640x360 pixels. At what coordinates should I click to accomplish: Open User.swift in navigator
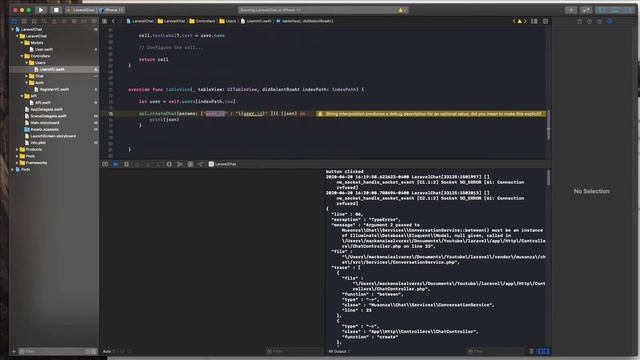tap(44, 49)
